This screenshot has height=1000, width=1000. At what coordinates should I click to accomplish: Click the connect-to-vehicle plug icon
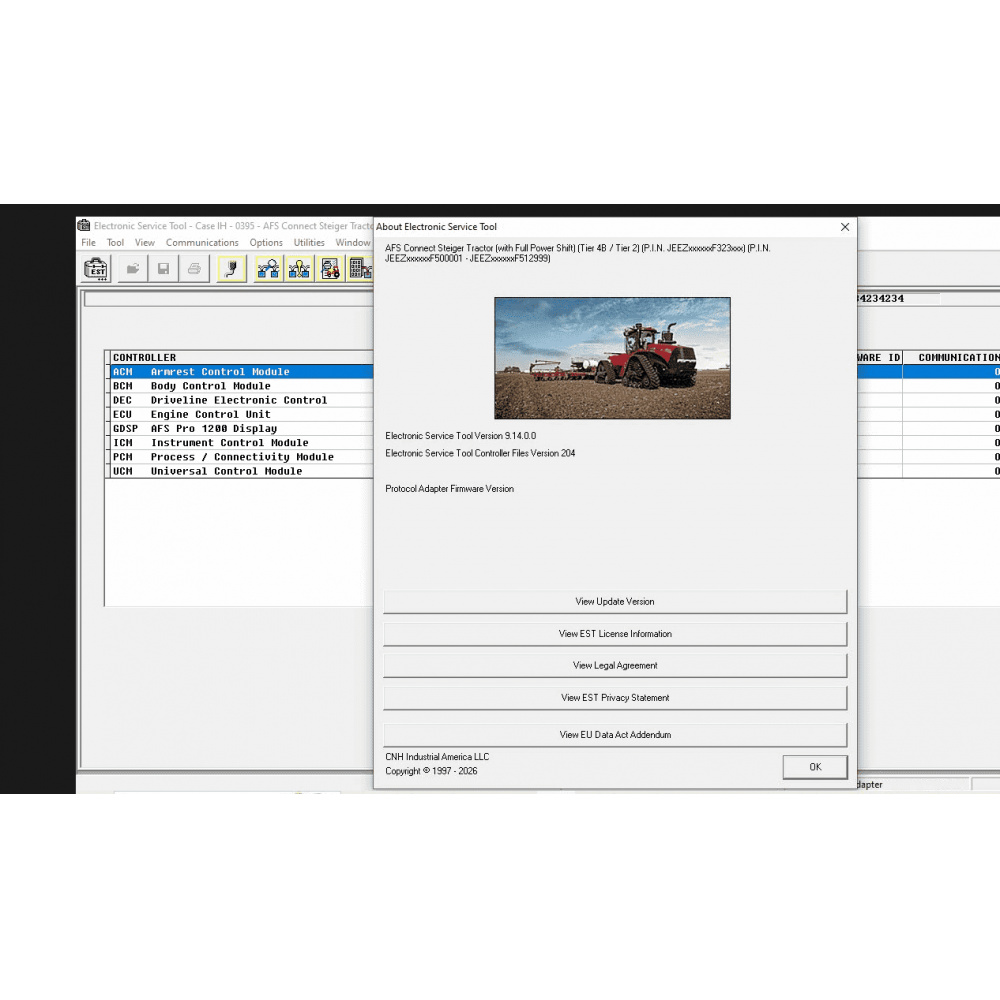click(x=231, y=268)
